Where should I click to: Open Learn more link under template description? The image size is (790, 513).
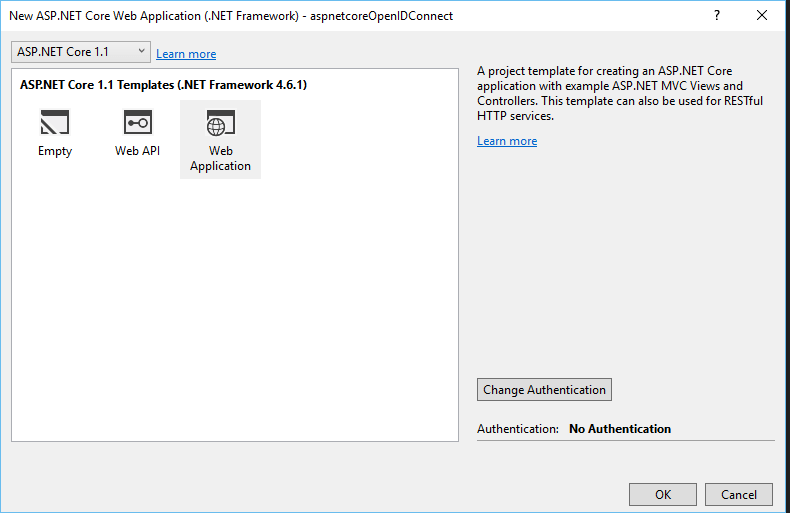click(x=507, y=141)
